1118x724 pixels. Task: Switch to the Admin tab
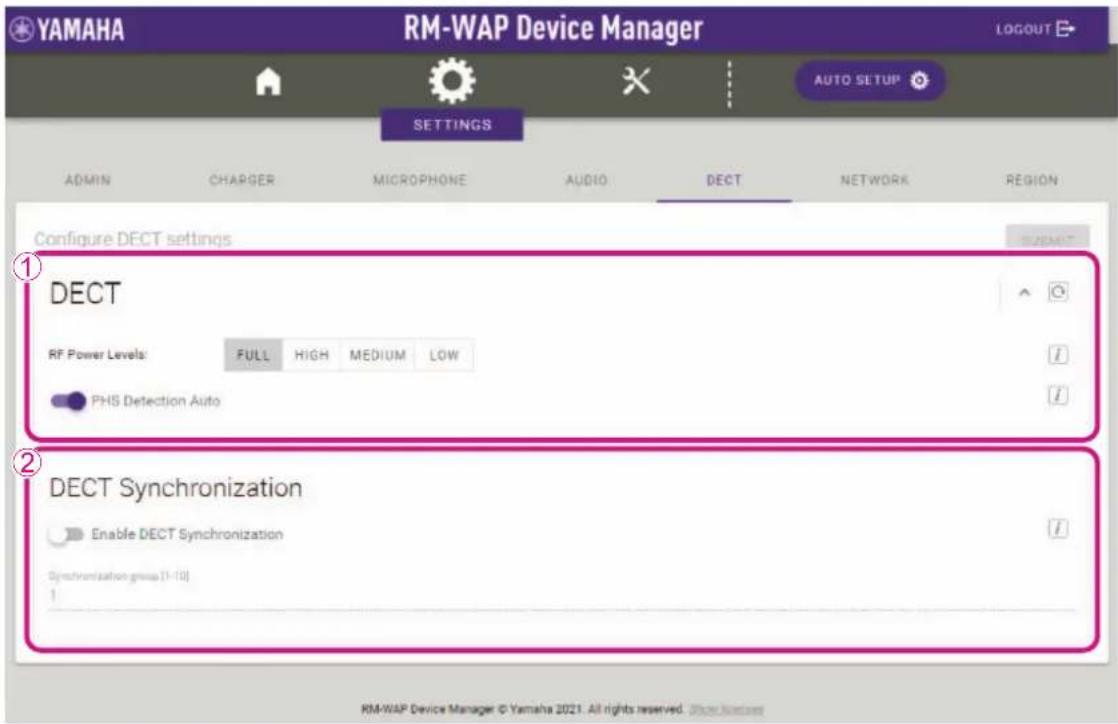click(88, 180)
